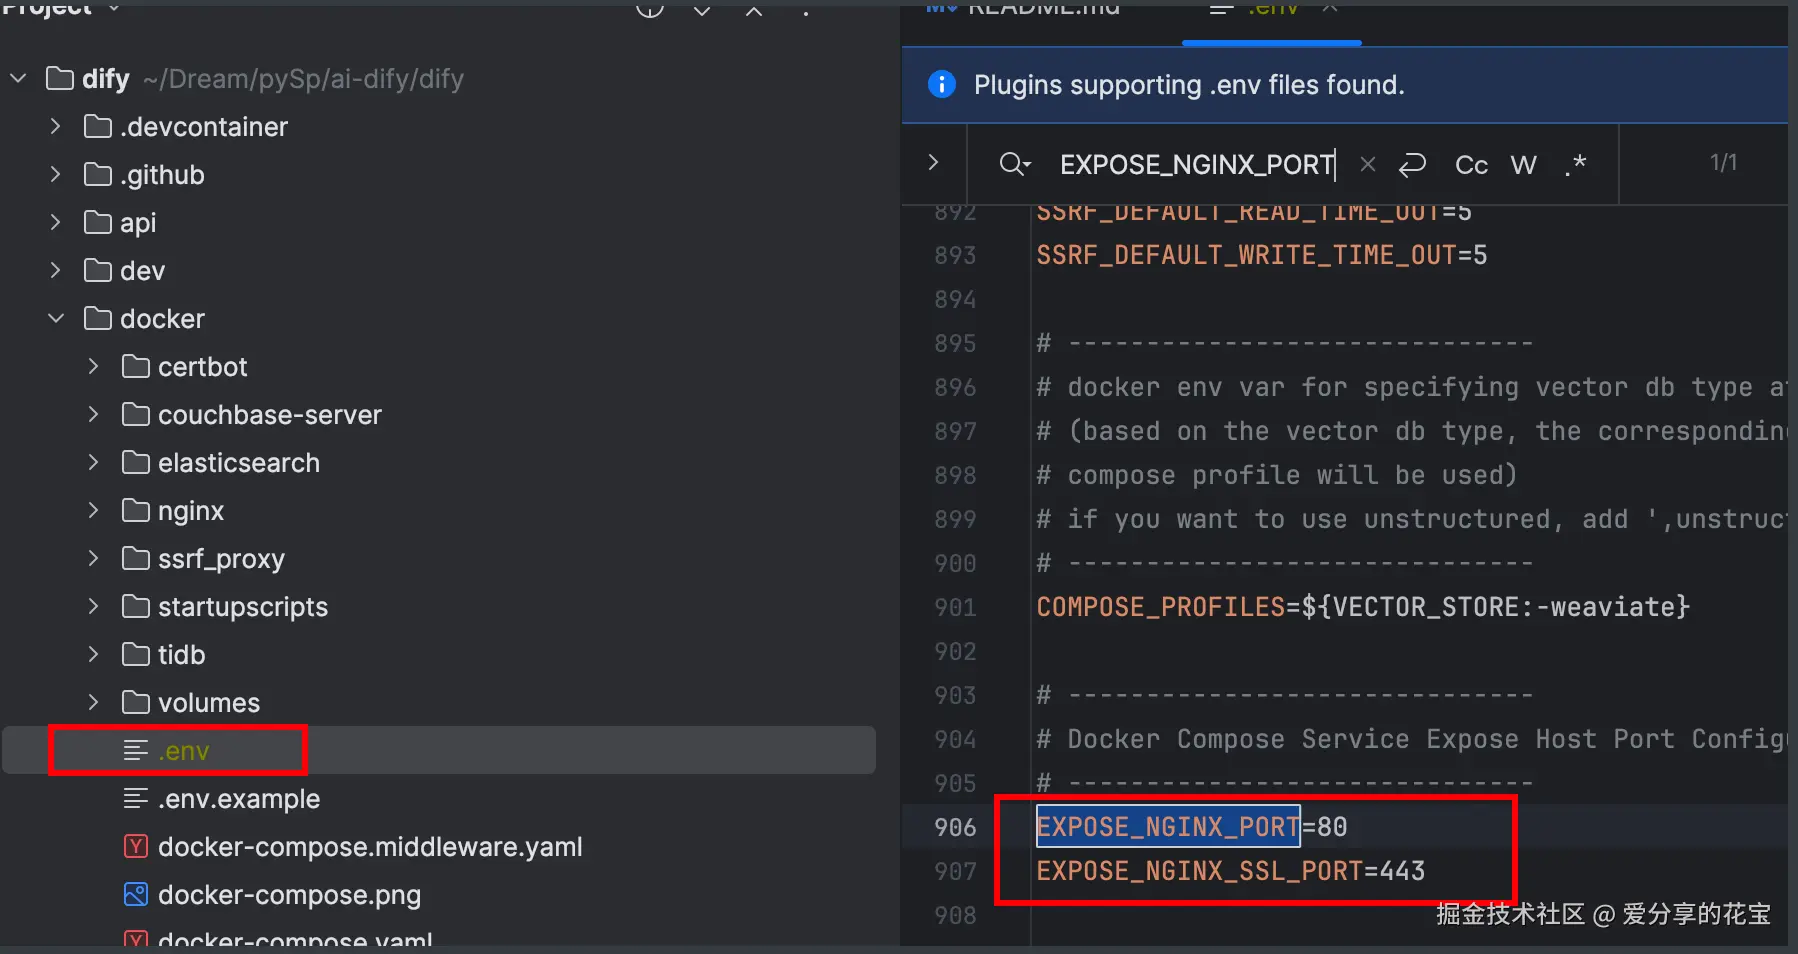Click the docker-compose.middleware.yaml YAML file icon

[x=135, y=847]
